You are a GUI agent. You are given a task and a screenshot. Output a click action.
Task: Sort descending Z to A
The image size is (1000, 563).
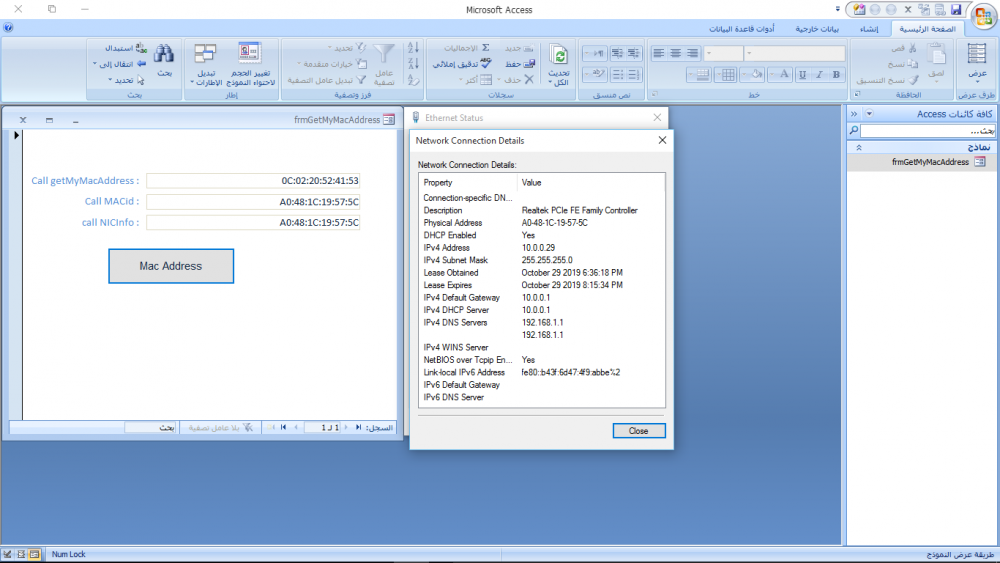click(413, 64)
